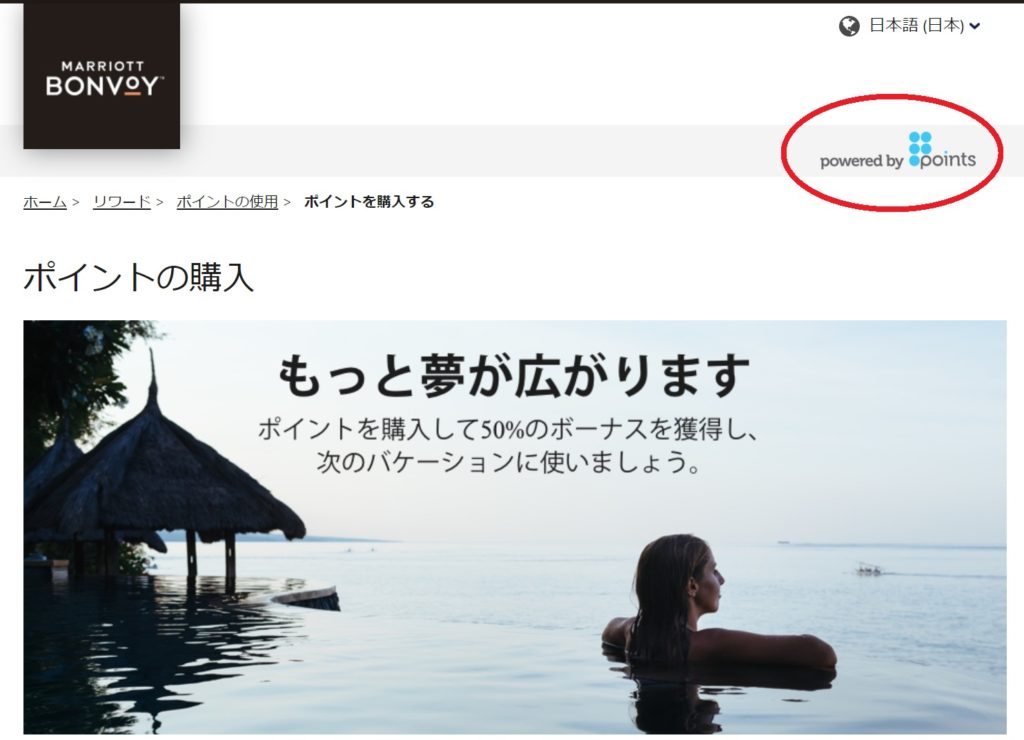Click the Marriott Bonvoy logo

point(102,76)
